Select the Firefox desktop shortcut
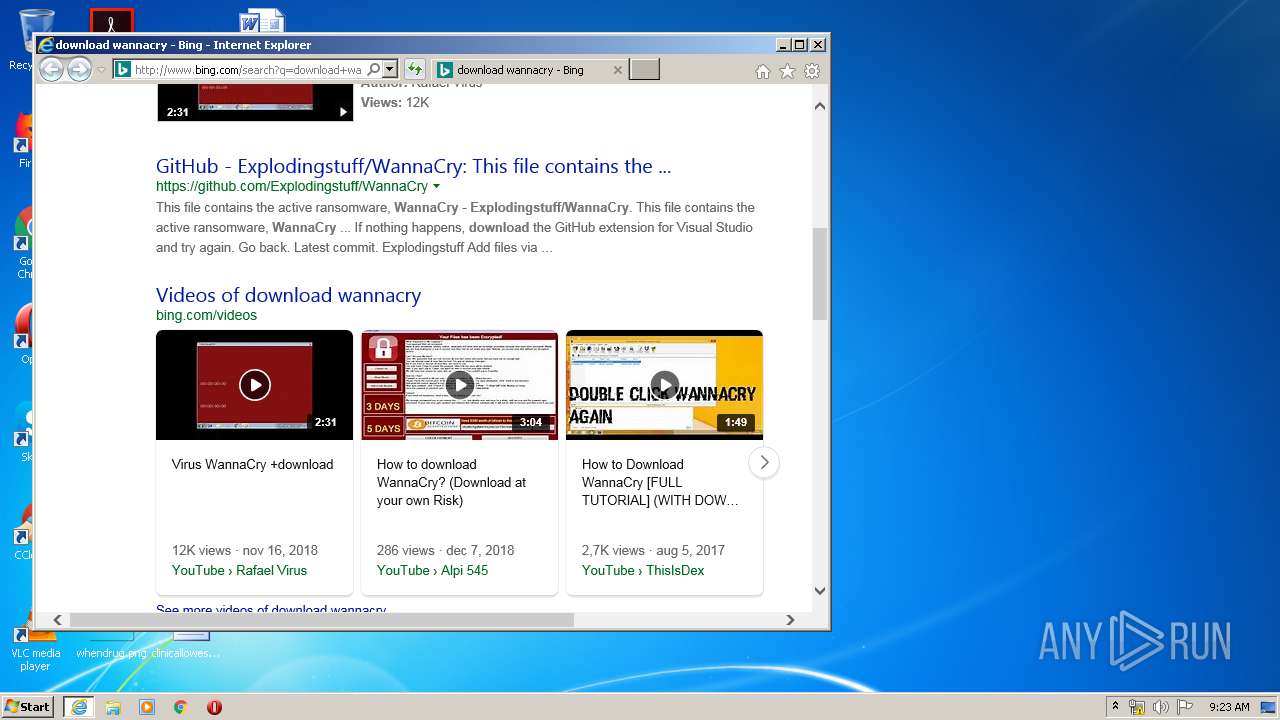The width and height of the screenshot is (1280, 720). point(22,140)
